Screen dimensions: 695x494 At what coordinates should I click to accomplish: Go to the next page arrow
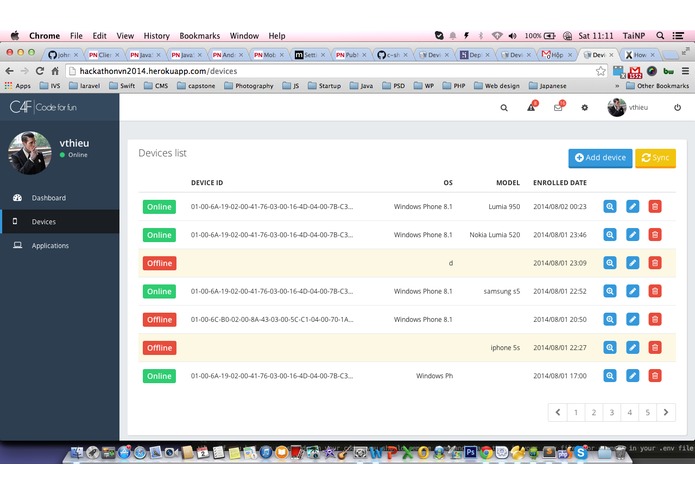tap(666, 412)
